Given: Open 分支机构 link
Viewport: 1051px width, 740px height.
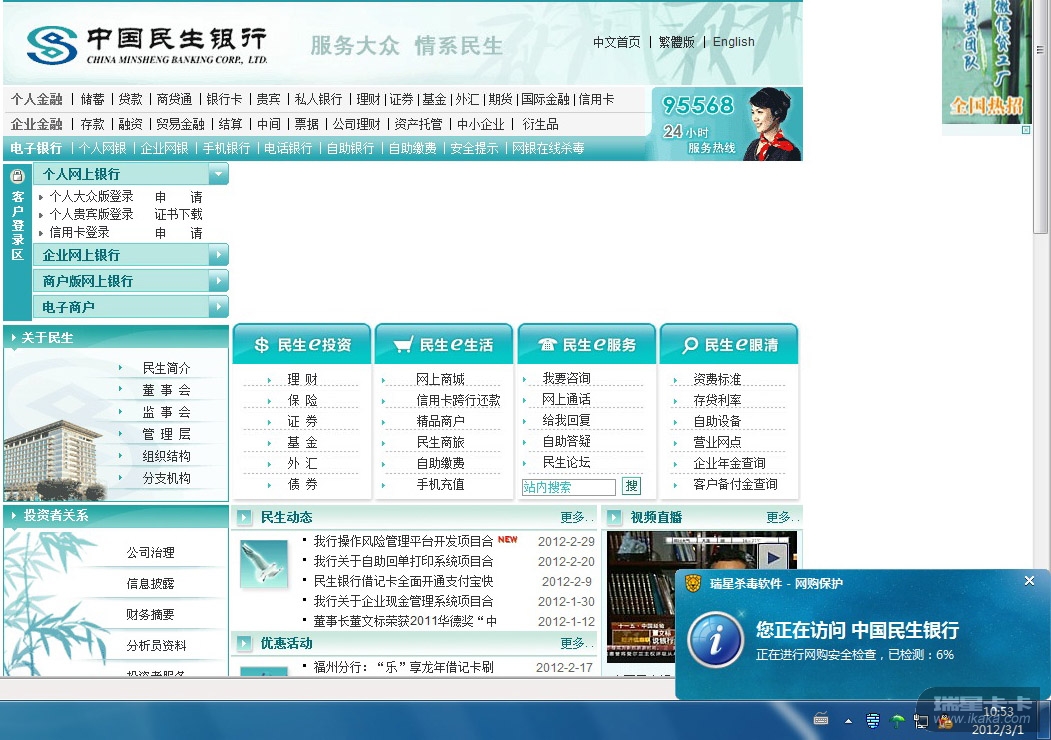Looking at the screenshot, I should (x=166, y=478).
